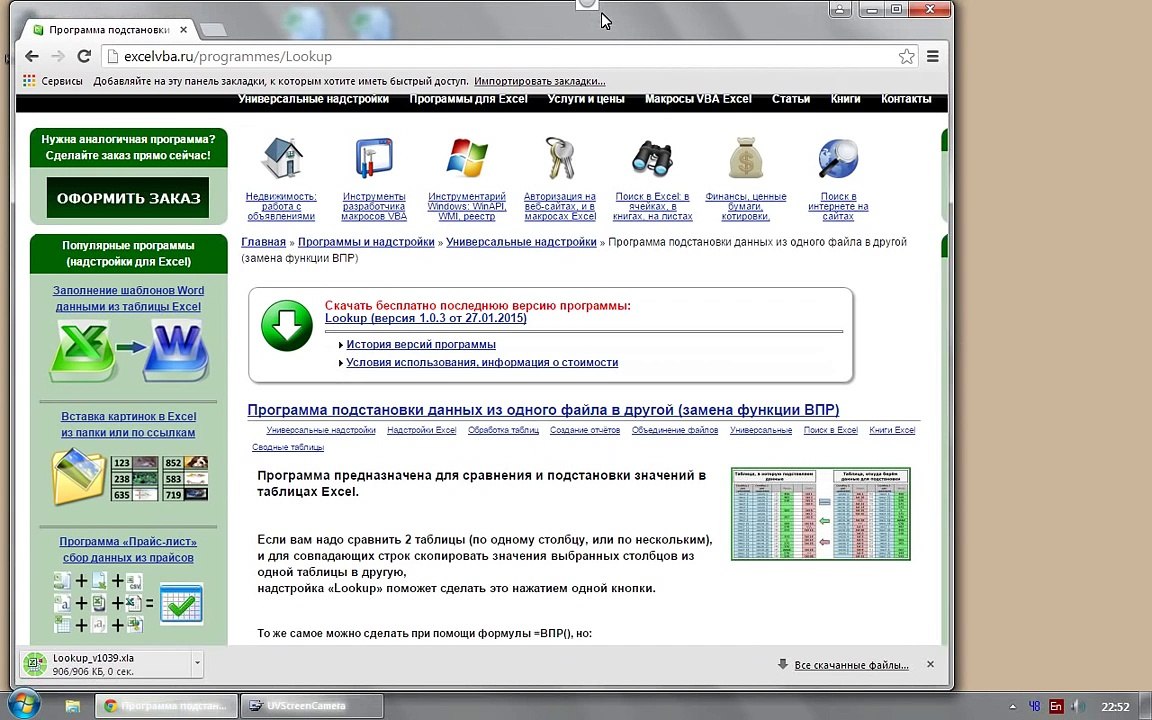The height and width of the screenshot is (720, 1152).
Task: Click the Excel-to-Word template image
Action: coord(129,350)
